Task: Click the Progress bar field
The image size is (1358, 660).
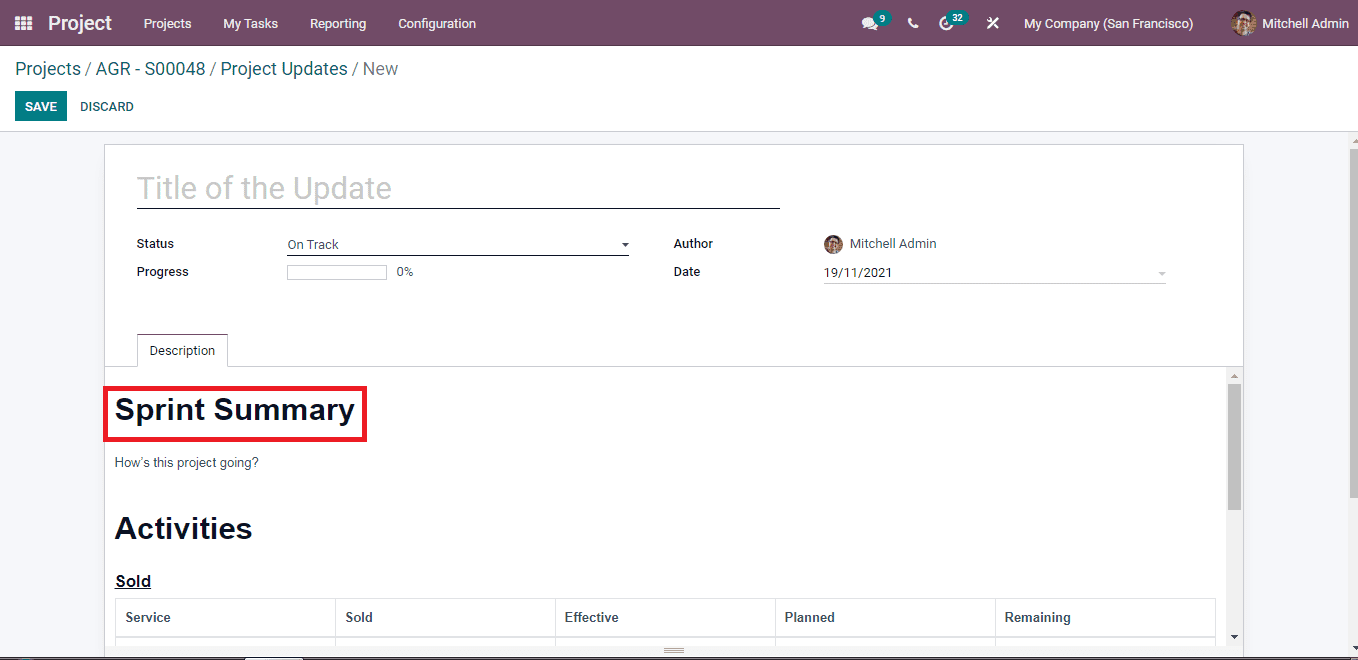Action: [x=336, y=271]
